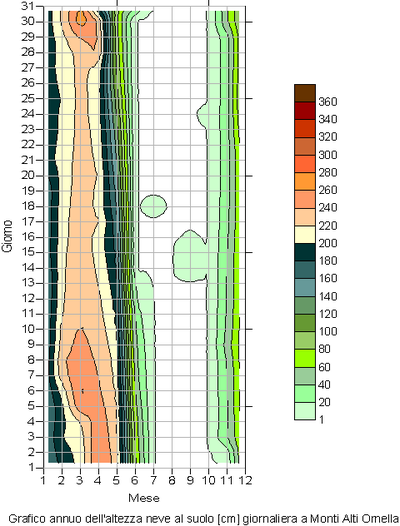Select day axis tick label 1
Image resolution: width=400 pixels, height=526 pixels.
(32, 467)
